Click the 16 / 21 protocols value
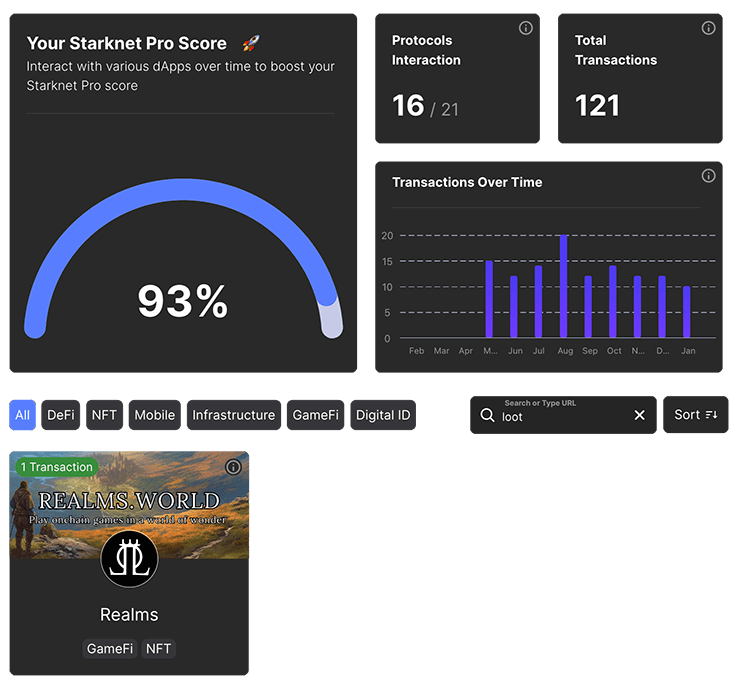This screenshot has width=740, height=685. (425, 106)
